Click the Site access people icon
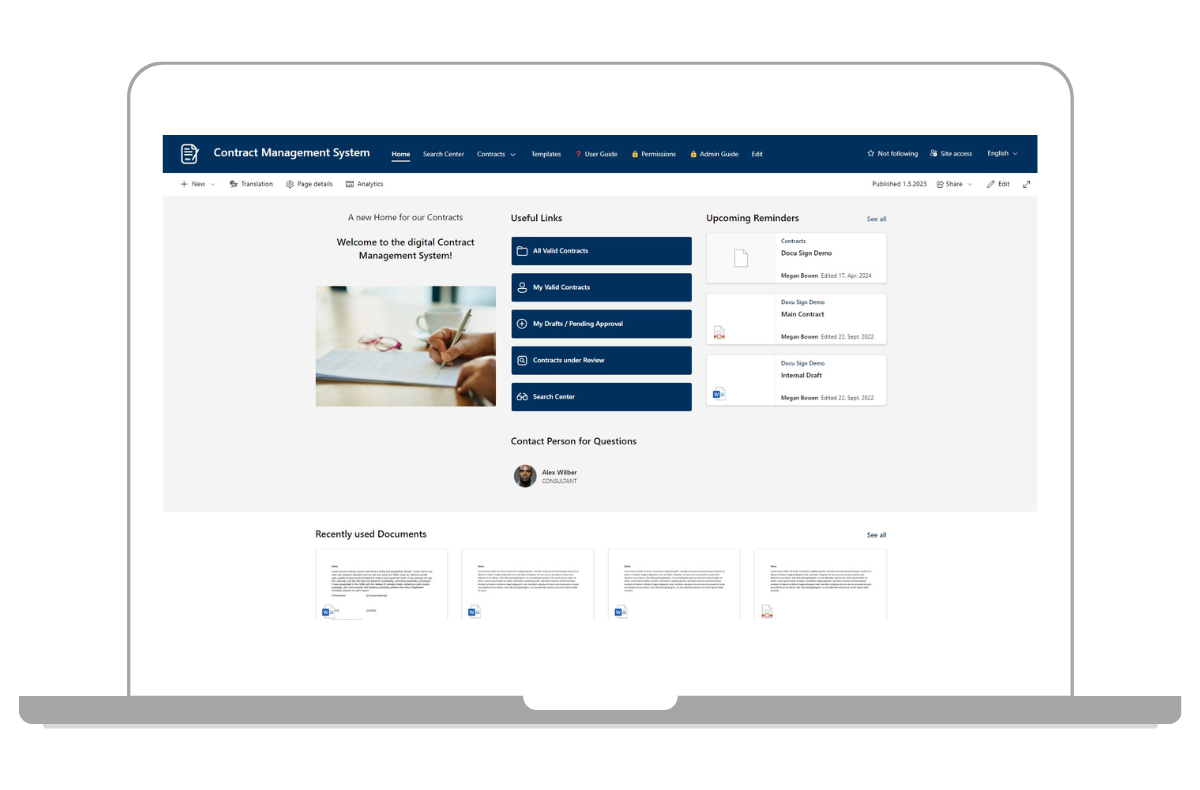 pyautogui.click(x=934, y=154)
